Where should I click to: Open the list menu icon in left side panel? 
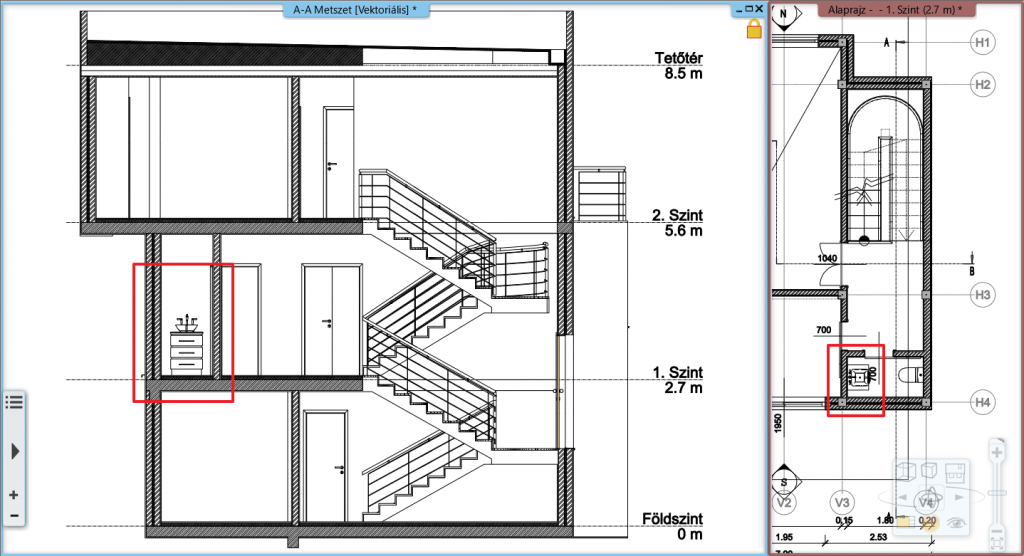[x=14, y=402]
